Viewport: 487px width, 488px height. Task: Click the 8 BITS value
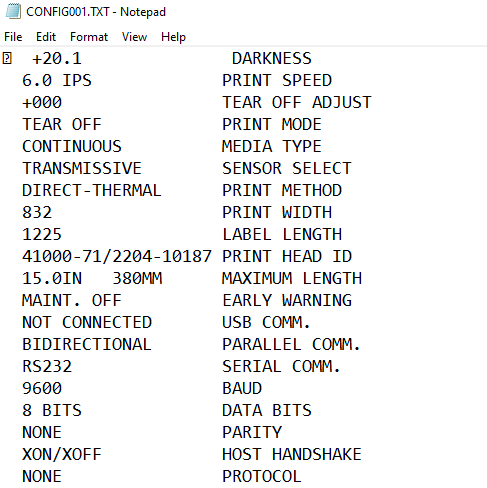click(x=52, y=411)
